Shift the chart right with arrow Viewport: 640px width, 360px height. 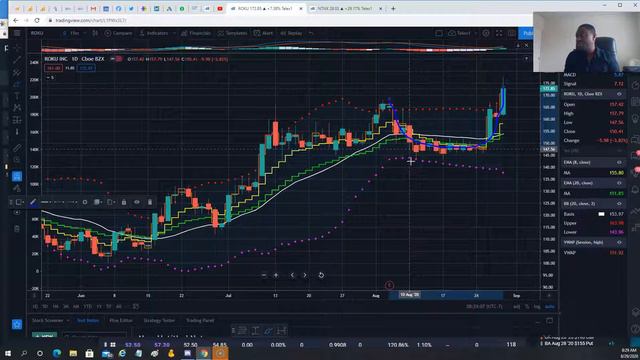tap(305, 275)
